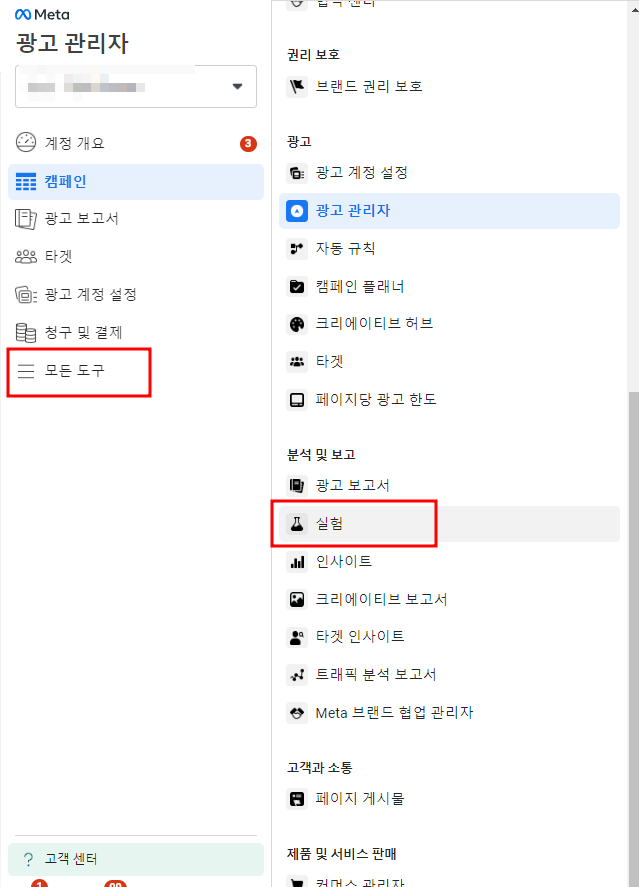This screenshot has height=887, width=639.
Task: Select the 인사이트 chart icon
Action: [296, 561]
